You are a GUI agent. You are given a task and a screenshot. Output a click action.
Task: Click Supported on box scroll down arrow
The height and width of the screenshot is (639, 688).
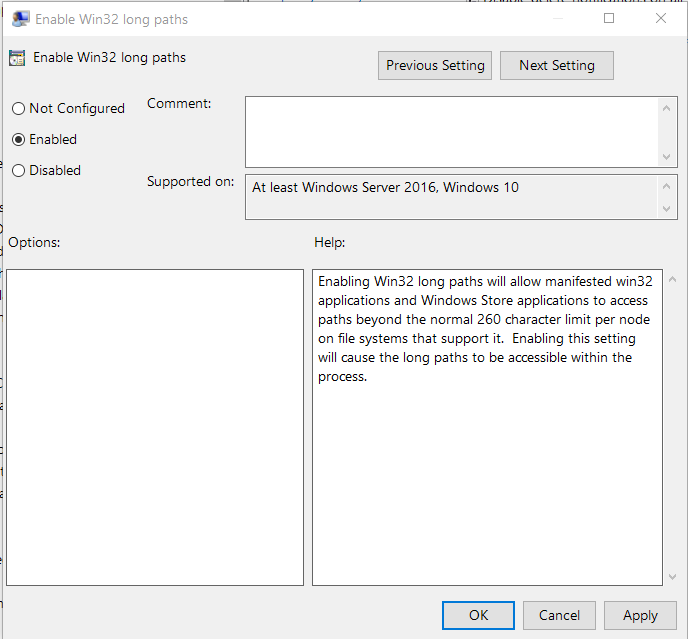(x=666, y=208)
